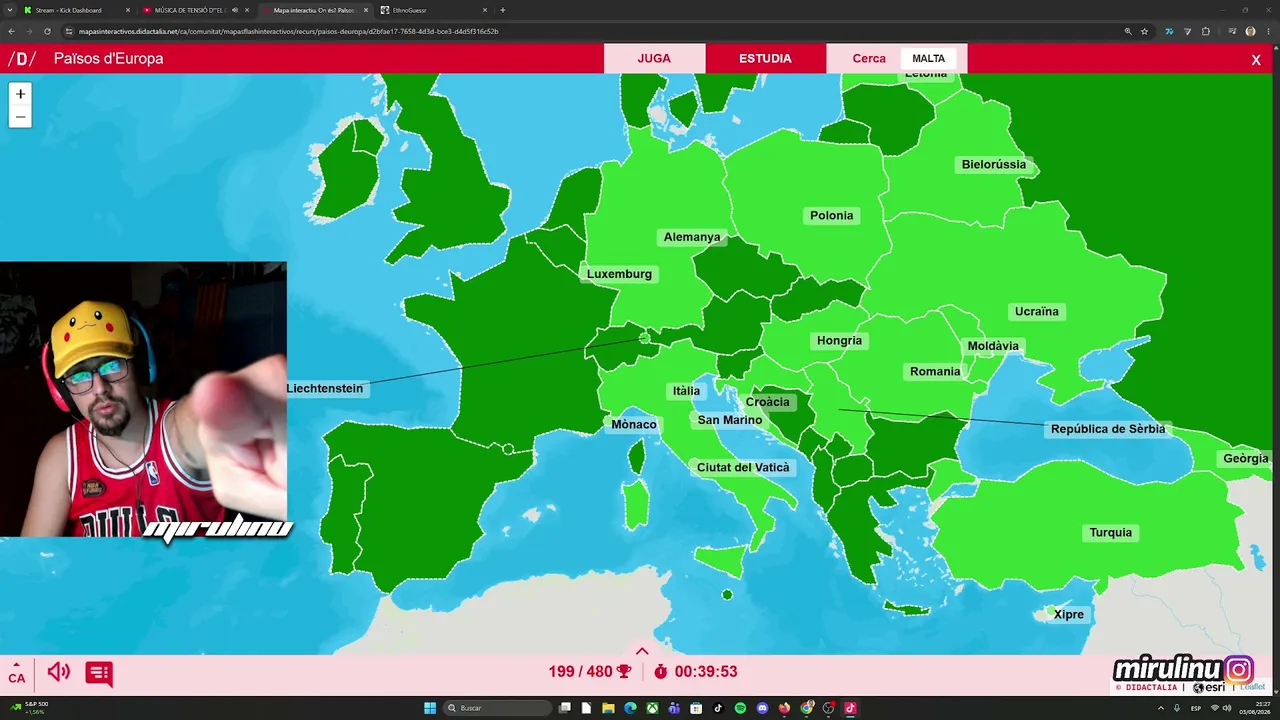Reload the current page
The height and width of the screenshot is (720, 1280).
(x=47, y=31)
